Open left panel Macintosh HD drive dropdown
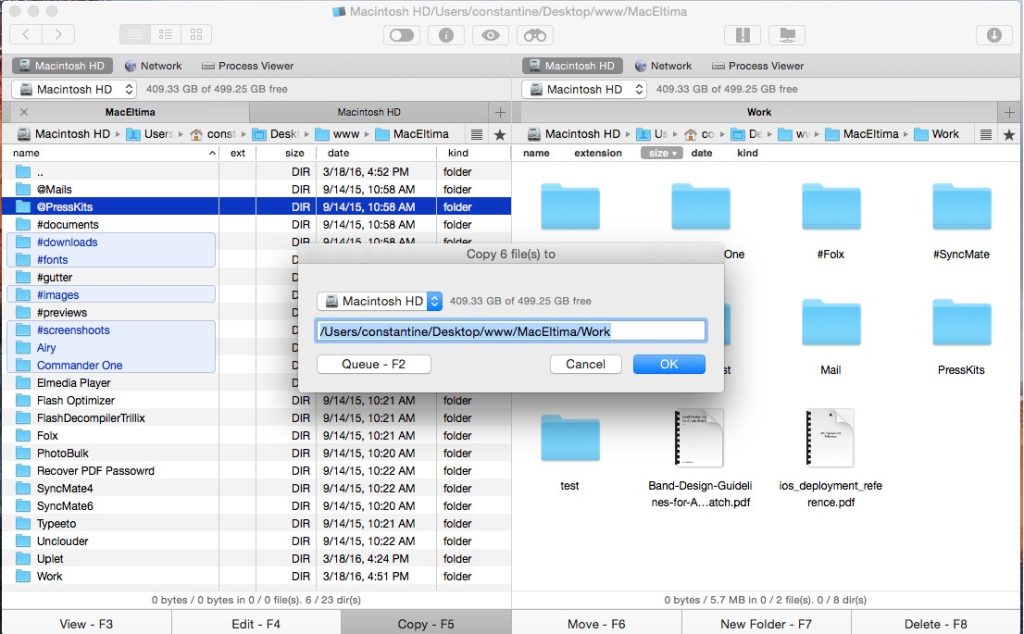Screen dimensions: 1024x634 (x=74, y=89)
